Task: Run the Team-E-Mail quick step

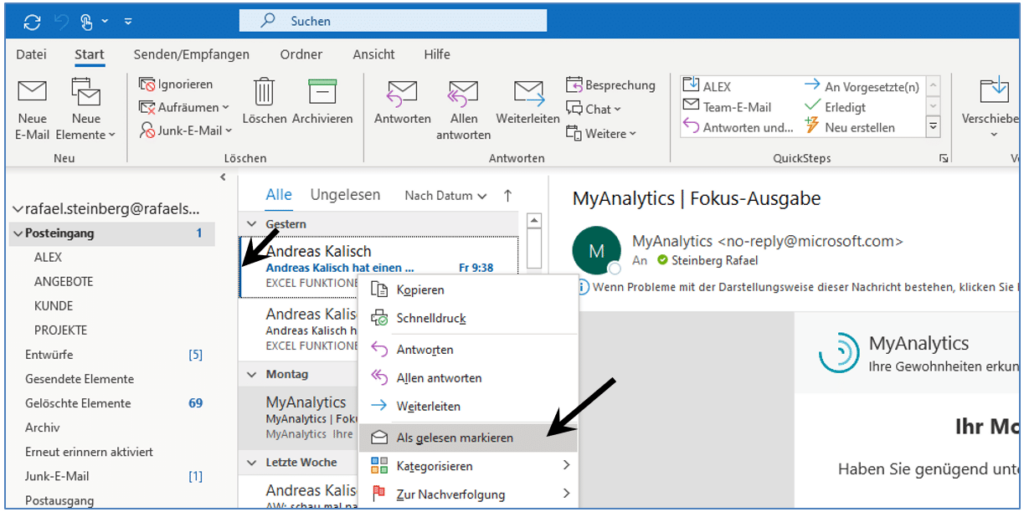Action: pos(728,106)
